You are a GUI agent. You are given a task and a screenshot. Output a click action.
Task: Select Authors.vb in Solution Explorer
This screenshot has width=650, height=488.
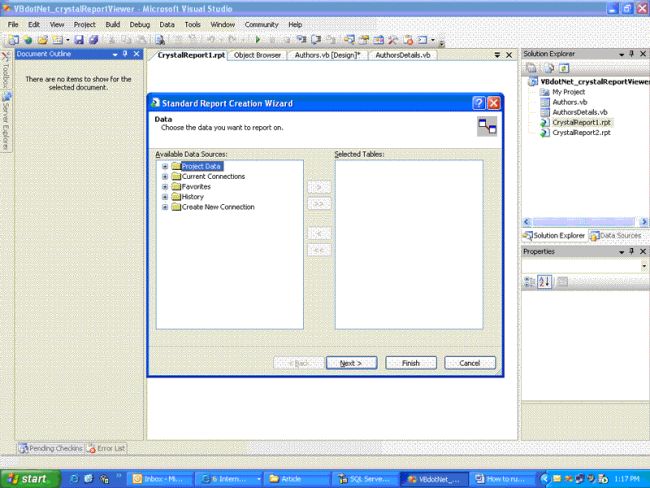[570, 102]
